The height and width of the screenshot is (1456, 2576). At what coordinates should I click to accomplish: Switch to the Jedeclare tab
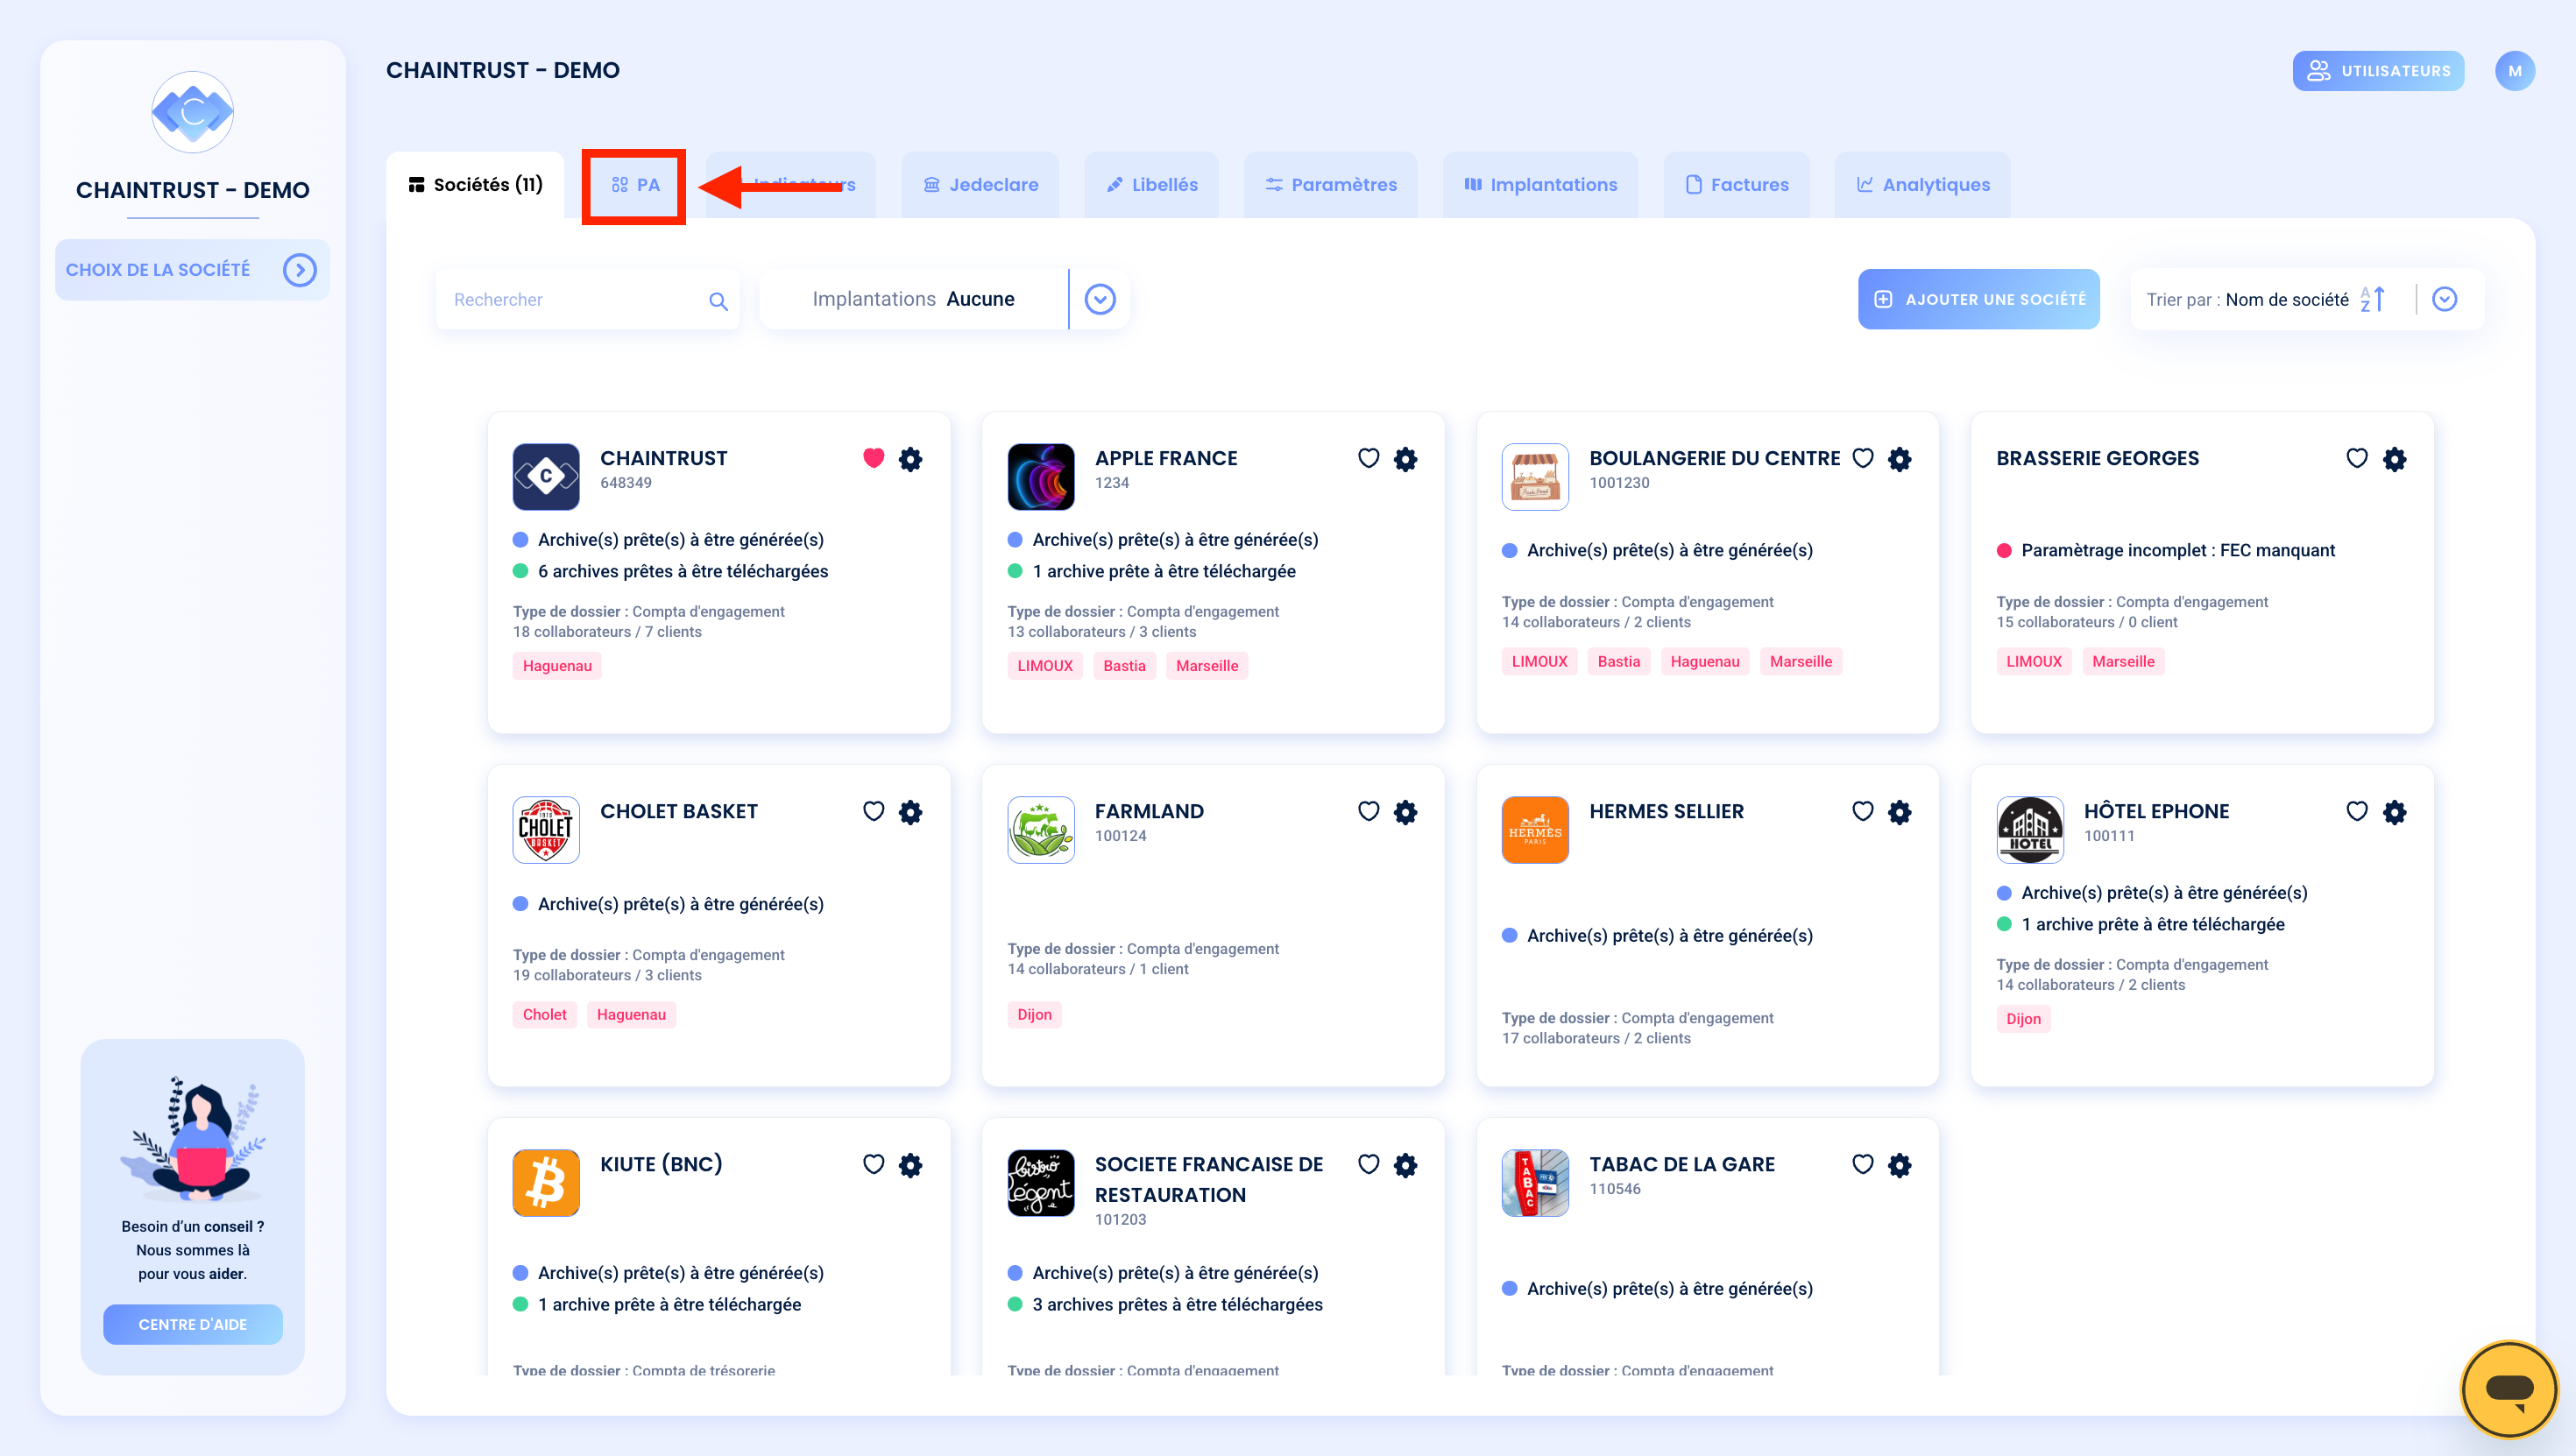[x=980, y=185]
